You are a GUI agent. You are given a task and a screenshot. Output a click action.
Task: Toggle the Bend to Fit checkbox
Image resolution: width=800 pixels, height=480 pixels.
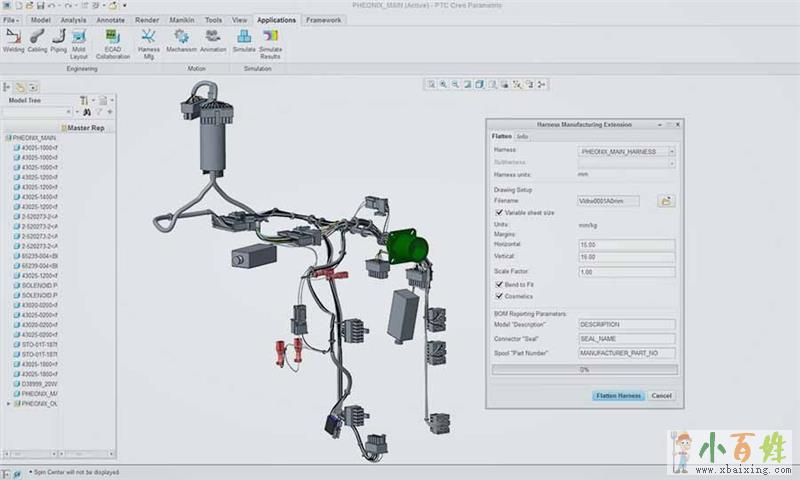coord(499,285)
